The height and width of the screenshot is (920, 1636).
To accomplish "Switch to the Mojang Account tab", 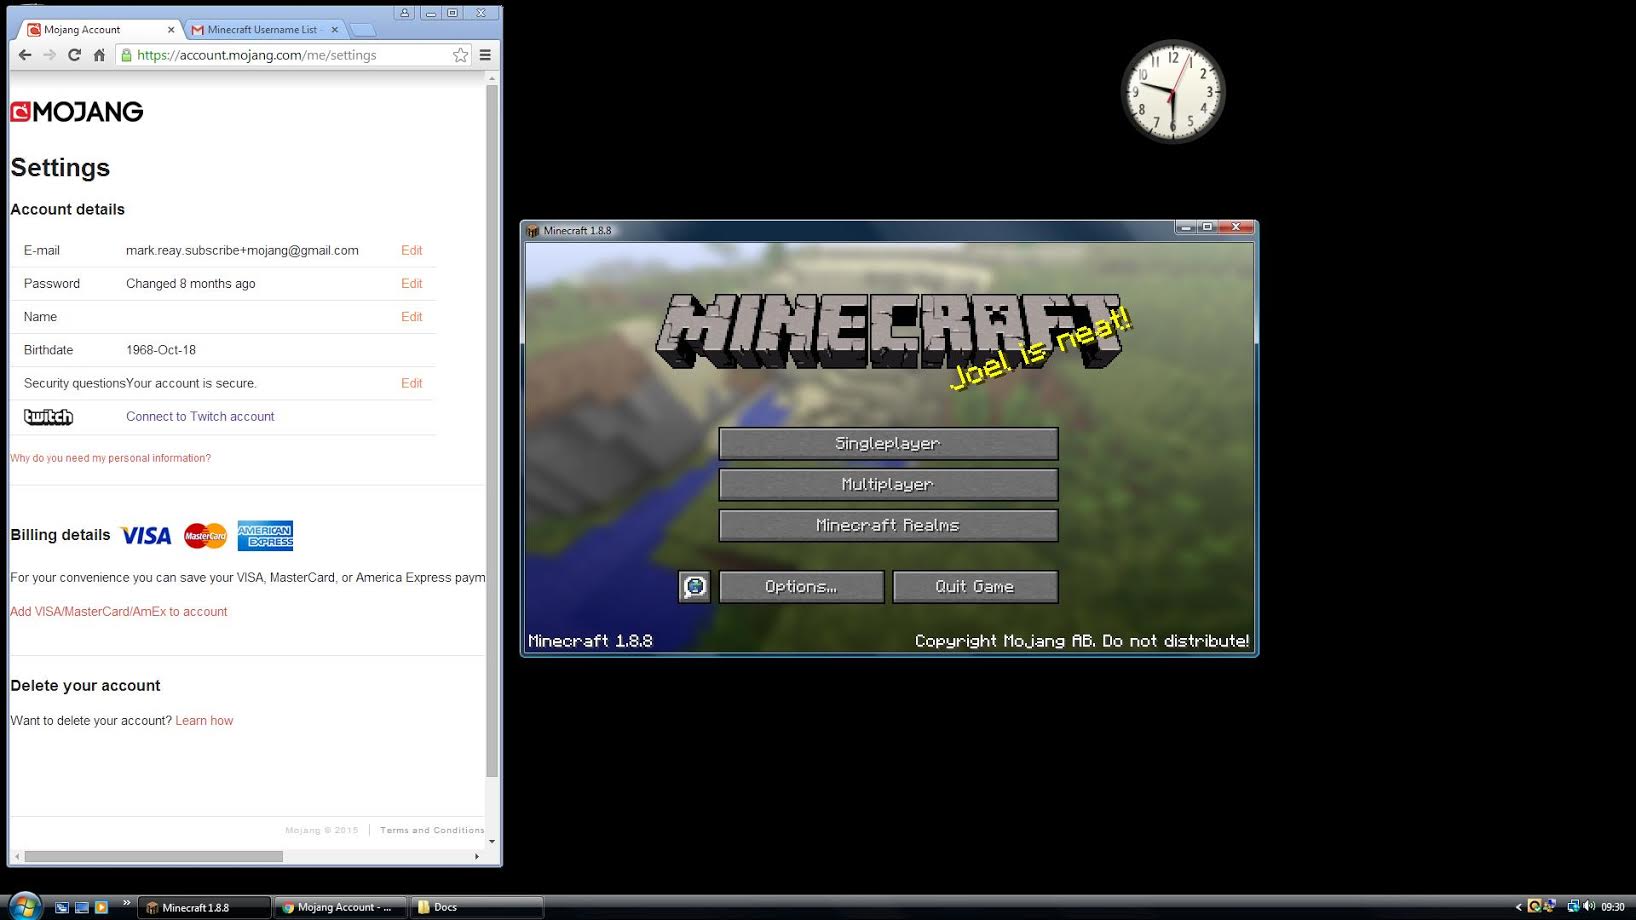I will 98,29.
